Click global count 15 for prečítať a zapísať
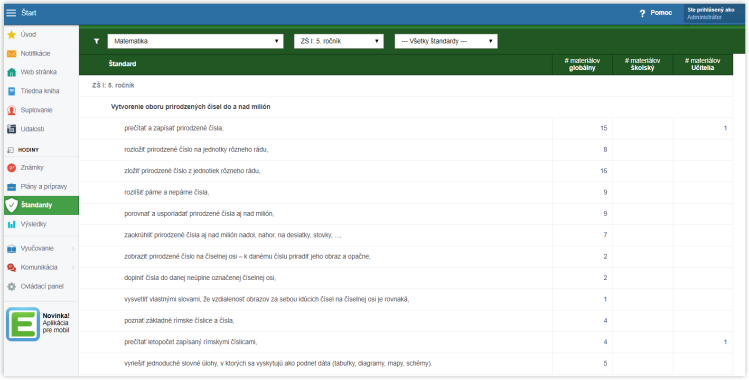This screenshot has width=749, height=380. tap(604, 128)
